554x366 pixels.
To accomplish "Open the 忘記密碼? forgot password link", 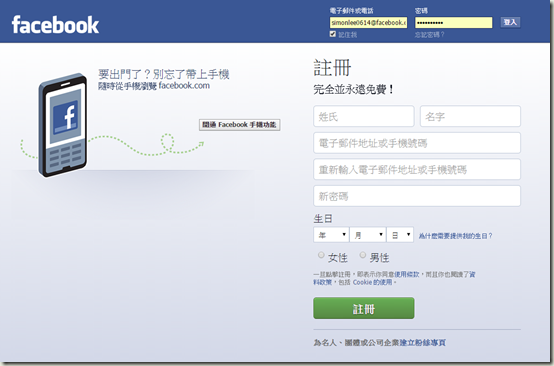I will [x=430, y=35].
